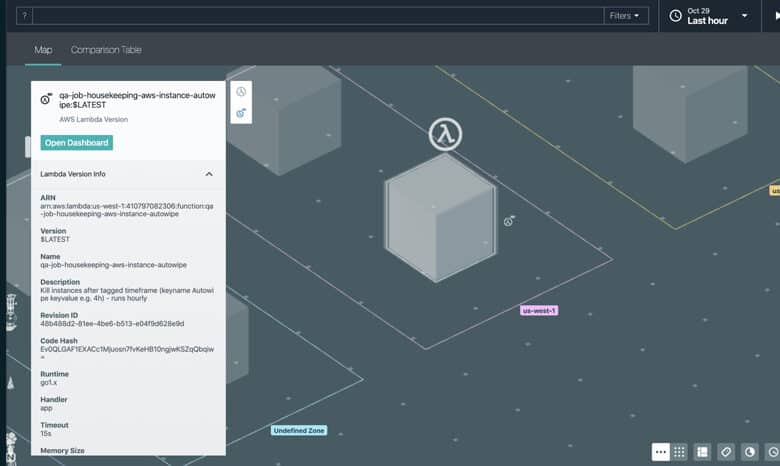Toggle the sidebar panel layout icon
780x466 pixels.
coord(702,452)
